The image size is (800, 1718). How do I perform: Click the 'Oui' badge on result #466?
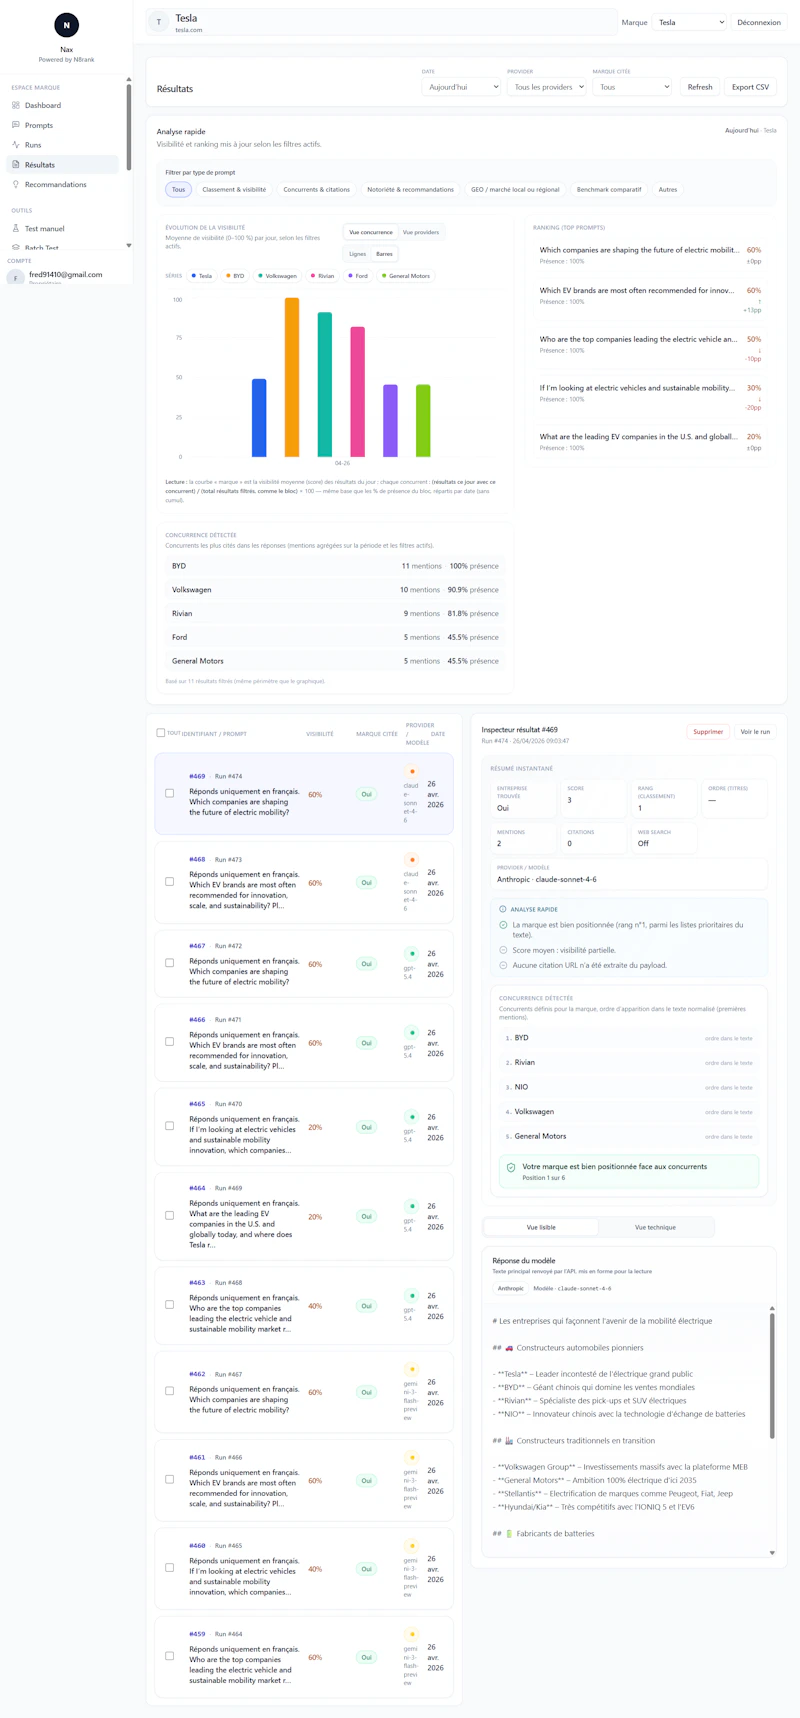pyautogui.click(x=366, y=1043)
